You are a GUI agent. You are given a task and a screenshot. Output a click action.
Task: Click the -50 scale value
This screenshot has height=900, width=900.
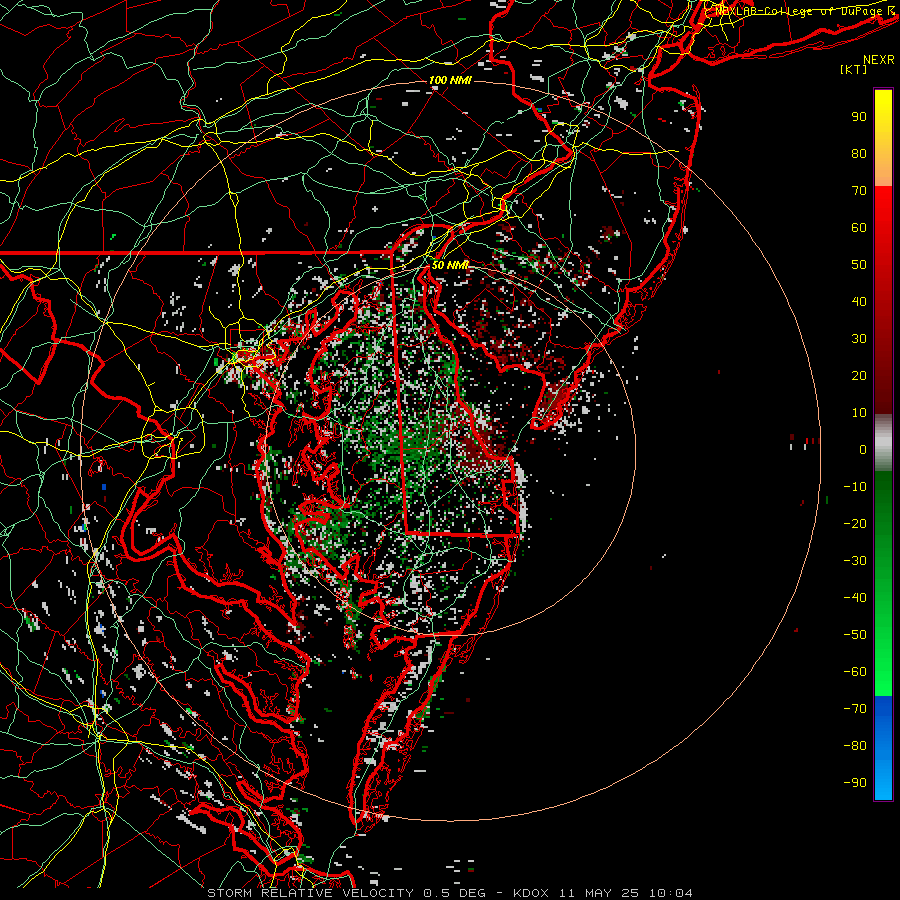855,635
